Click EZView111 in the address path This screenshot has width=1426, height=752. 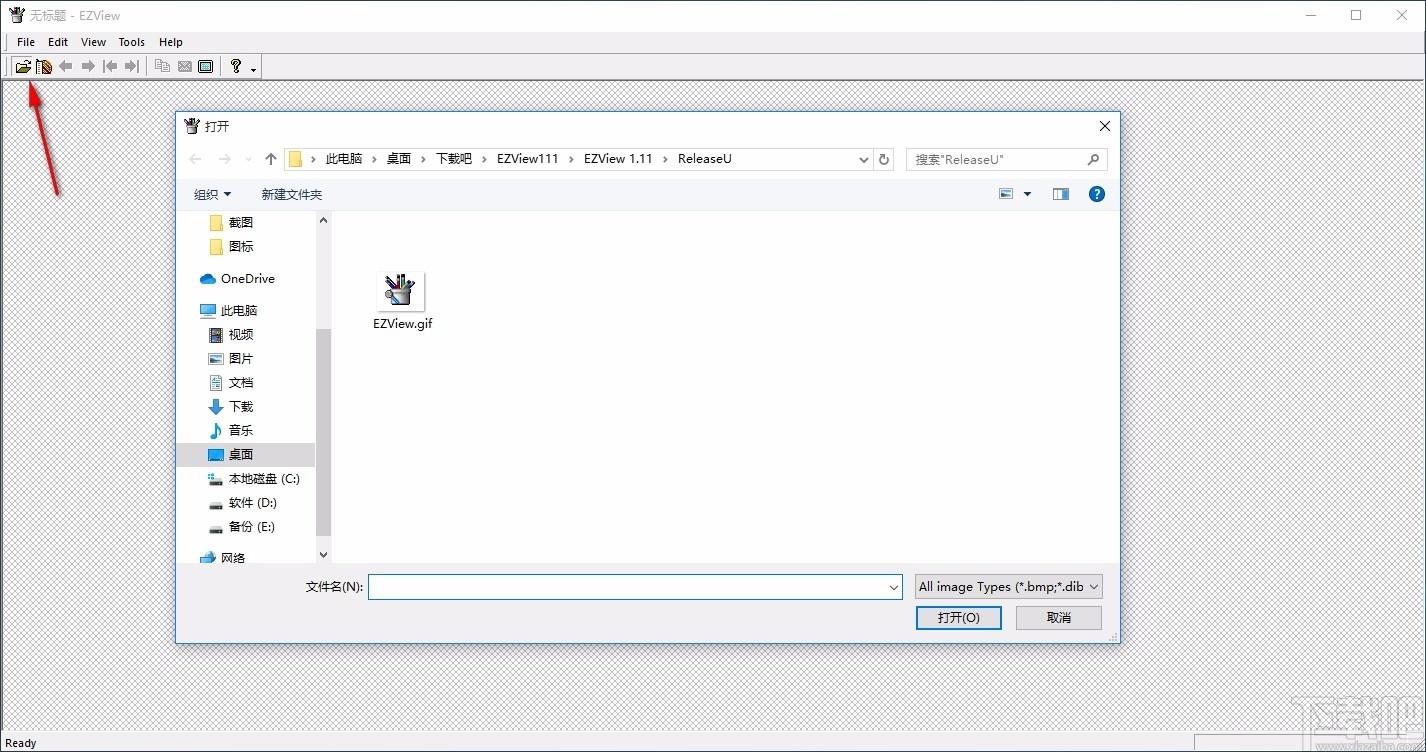pos(527,159)
